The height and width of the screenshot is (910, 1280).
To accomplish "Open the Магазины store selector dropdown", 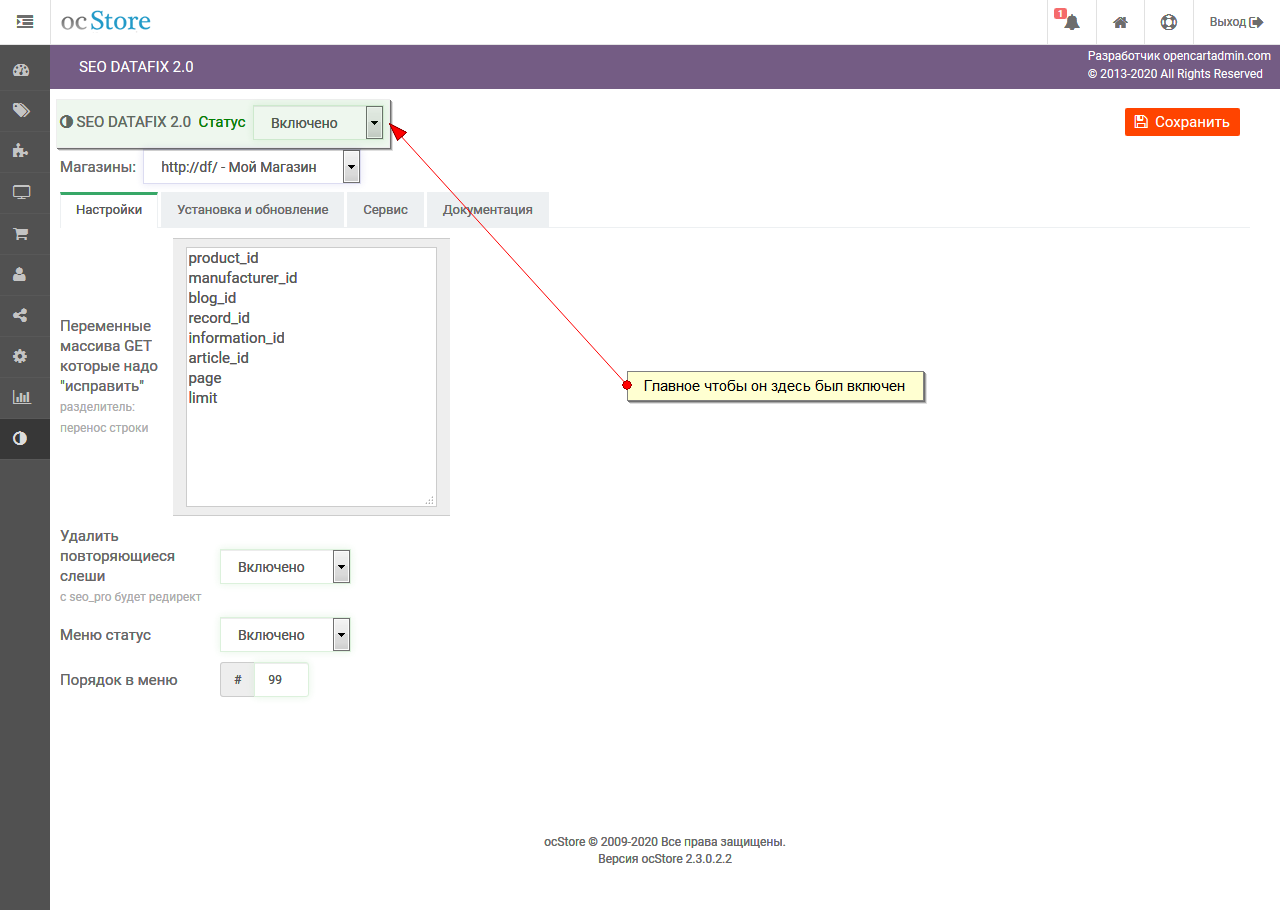I will (x=251, y=167).
